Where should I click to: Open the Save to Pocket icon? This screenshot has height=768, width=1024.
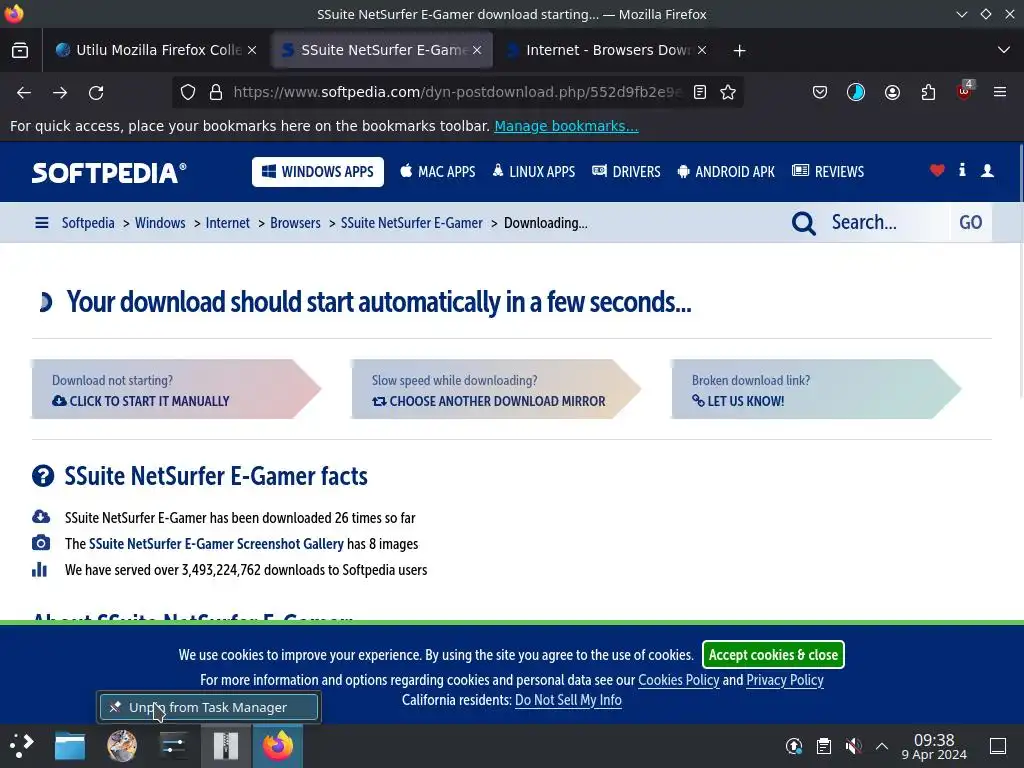pos(820,93)
